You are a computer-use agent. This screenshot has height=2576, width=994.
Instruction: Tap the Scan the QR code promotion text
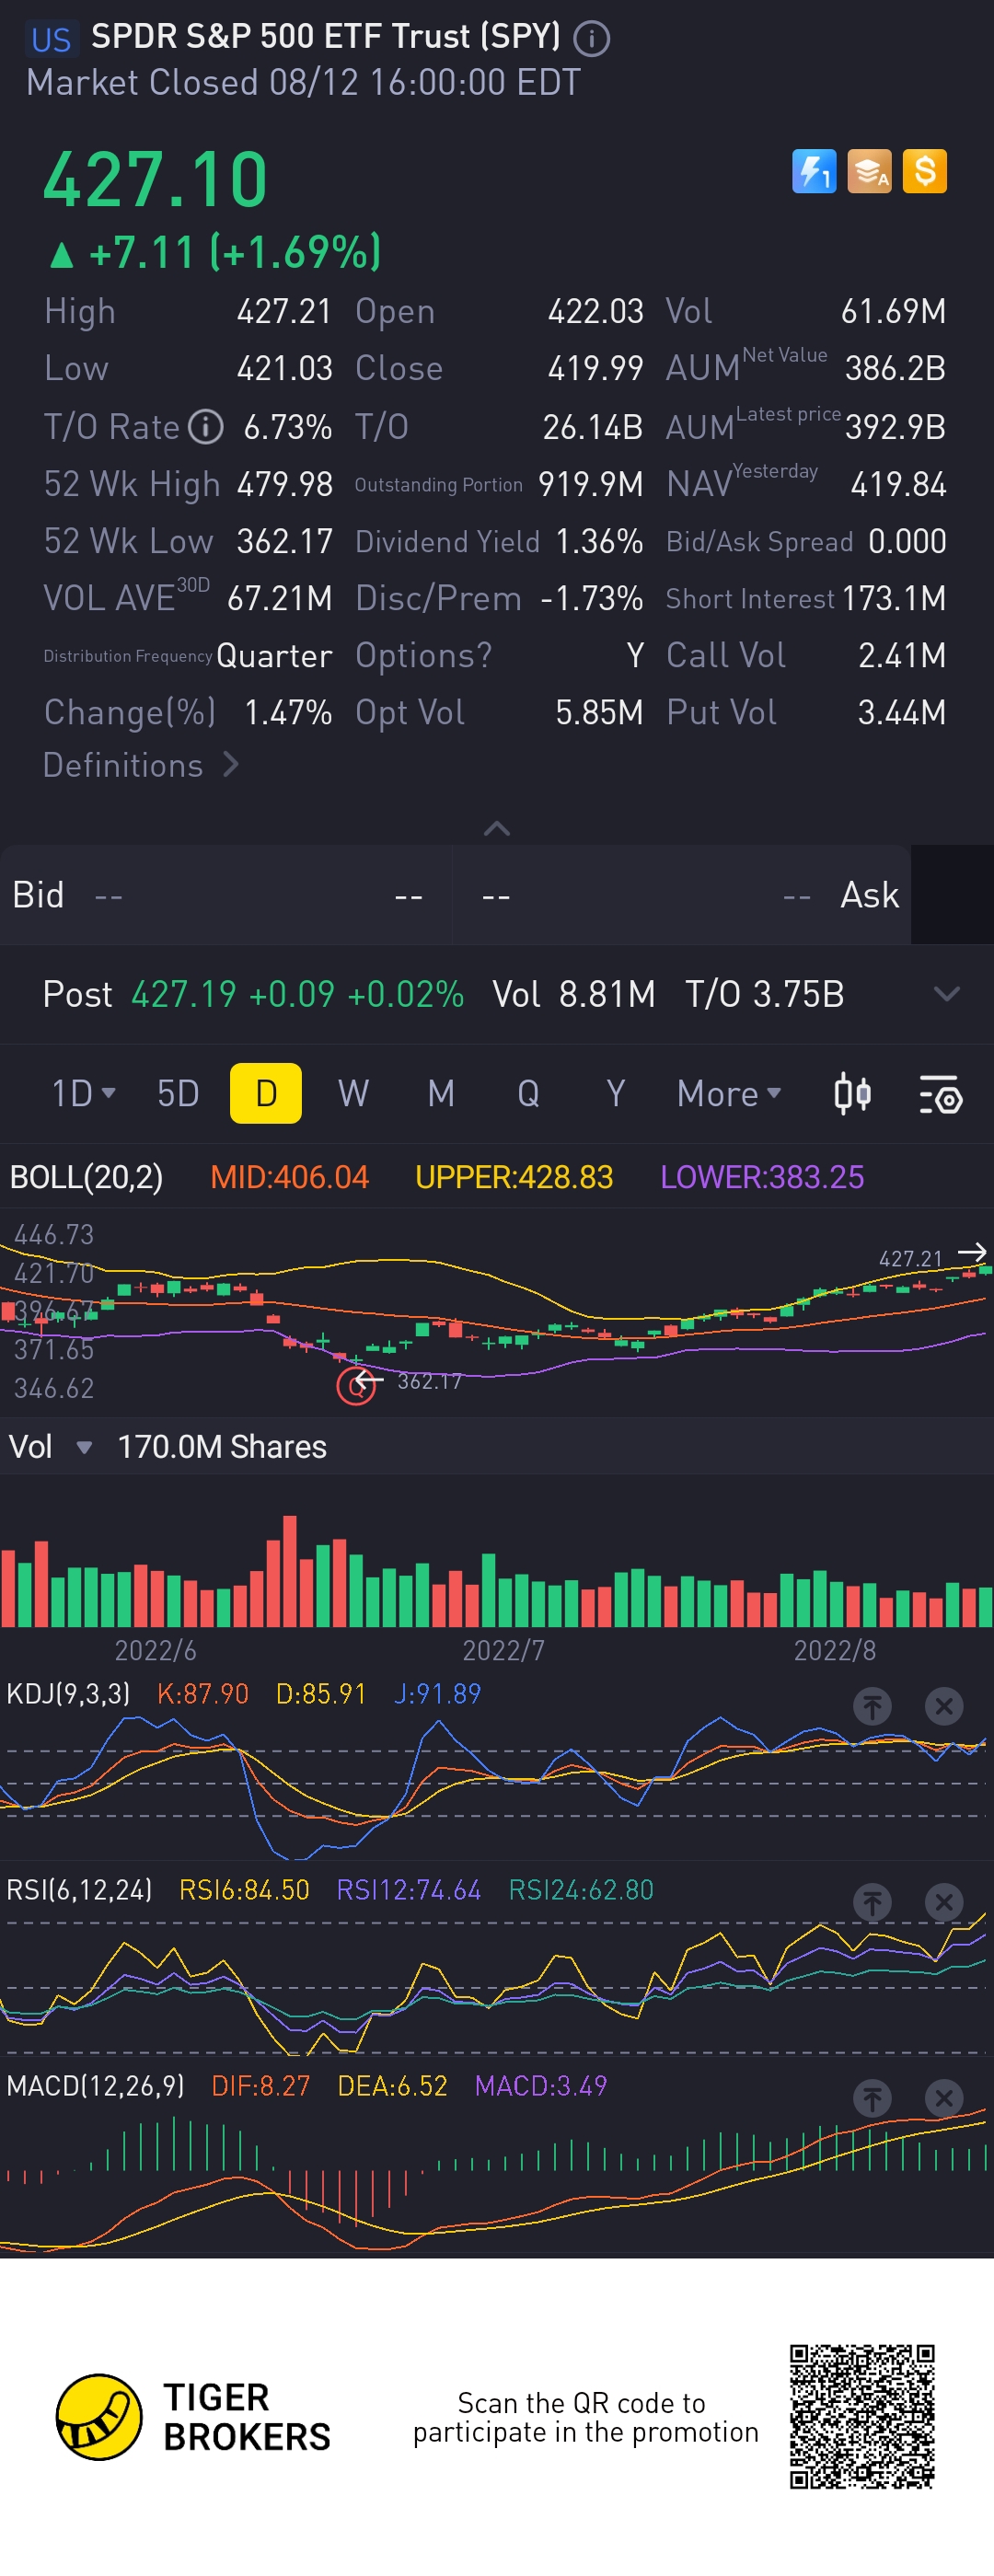pyautogui.click(x=586, y=2417)
